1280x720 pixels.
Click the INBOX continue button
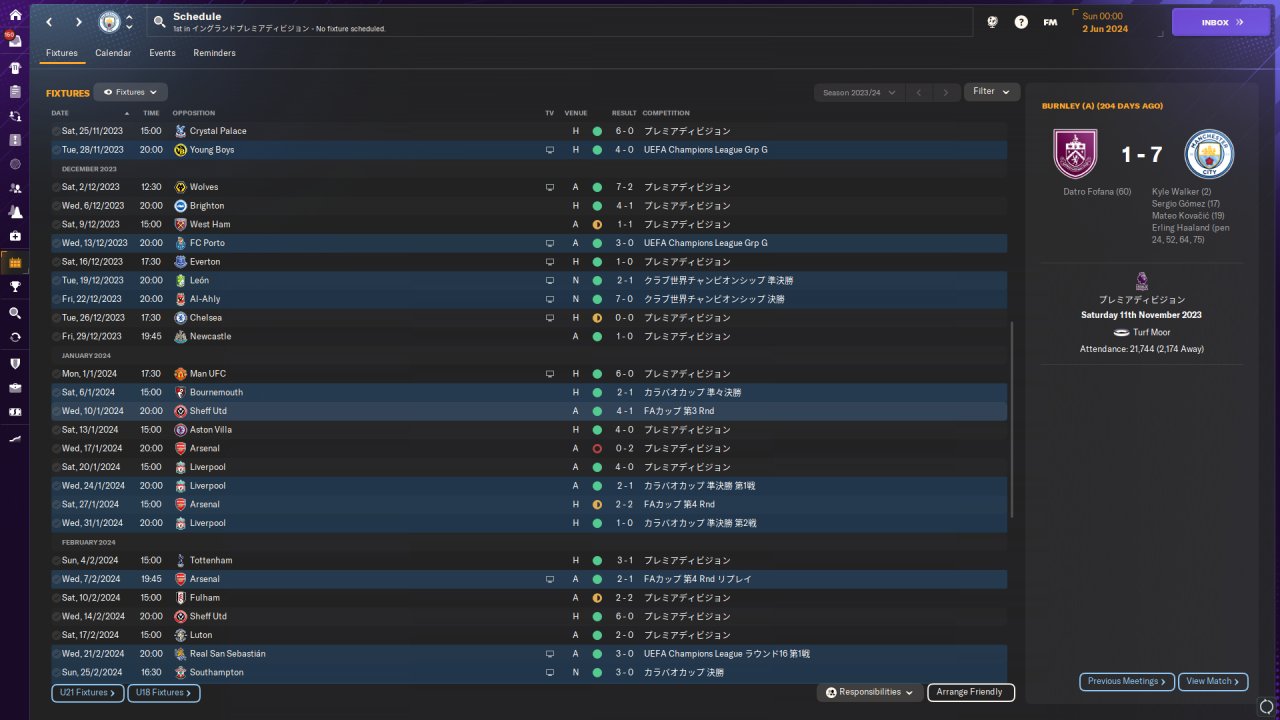point(1220,22)
